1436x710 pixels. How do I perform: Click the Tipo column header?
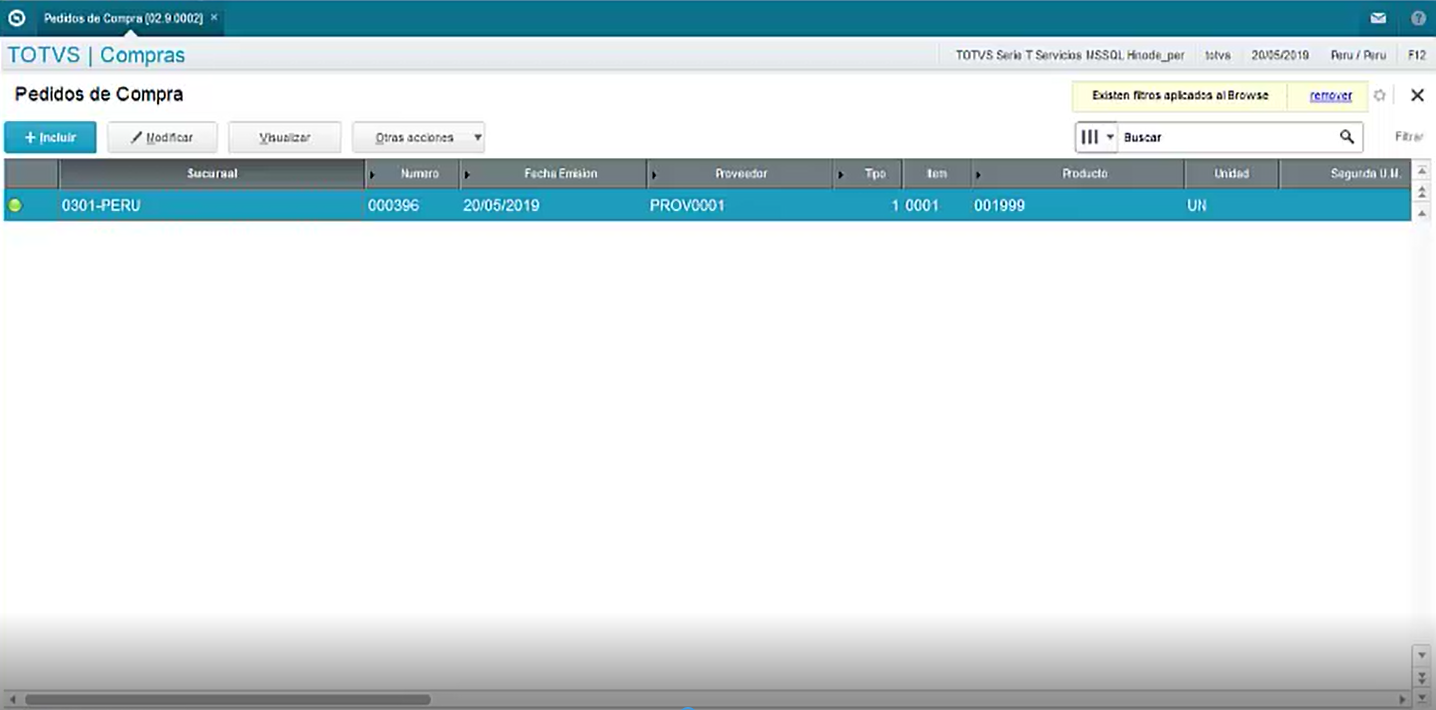(x=868, y=174)
